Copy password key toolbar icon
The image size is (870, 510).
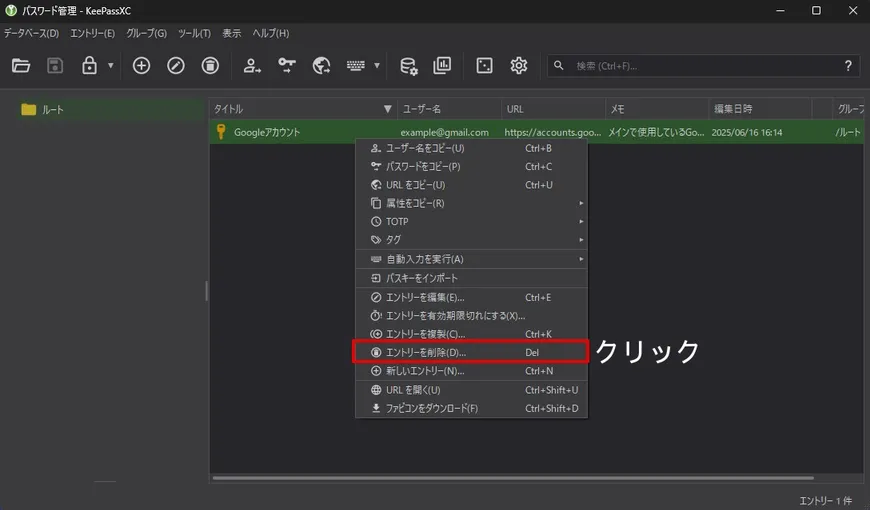pyautogui.click(x=287, y=65)
